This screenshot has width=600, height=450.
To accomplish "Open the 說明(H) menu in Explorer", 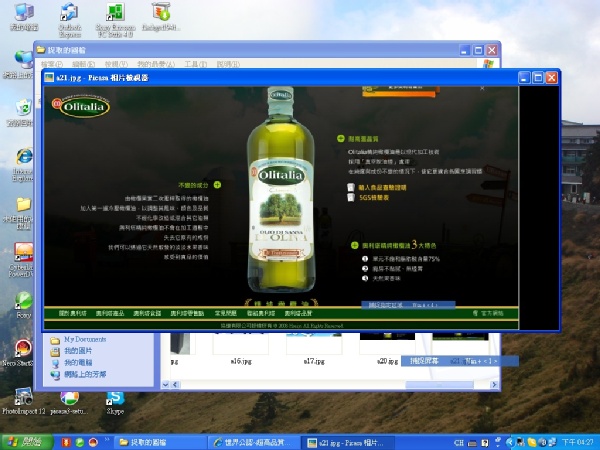I will coord(228,64).
